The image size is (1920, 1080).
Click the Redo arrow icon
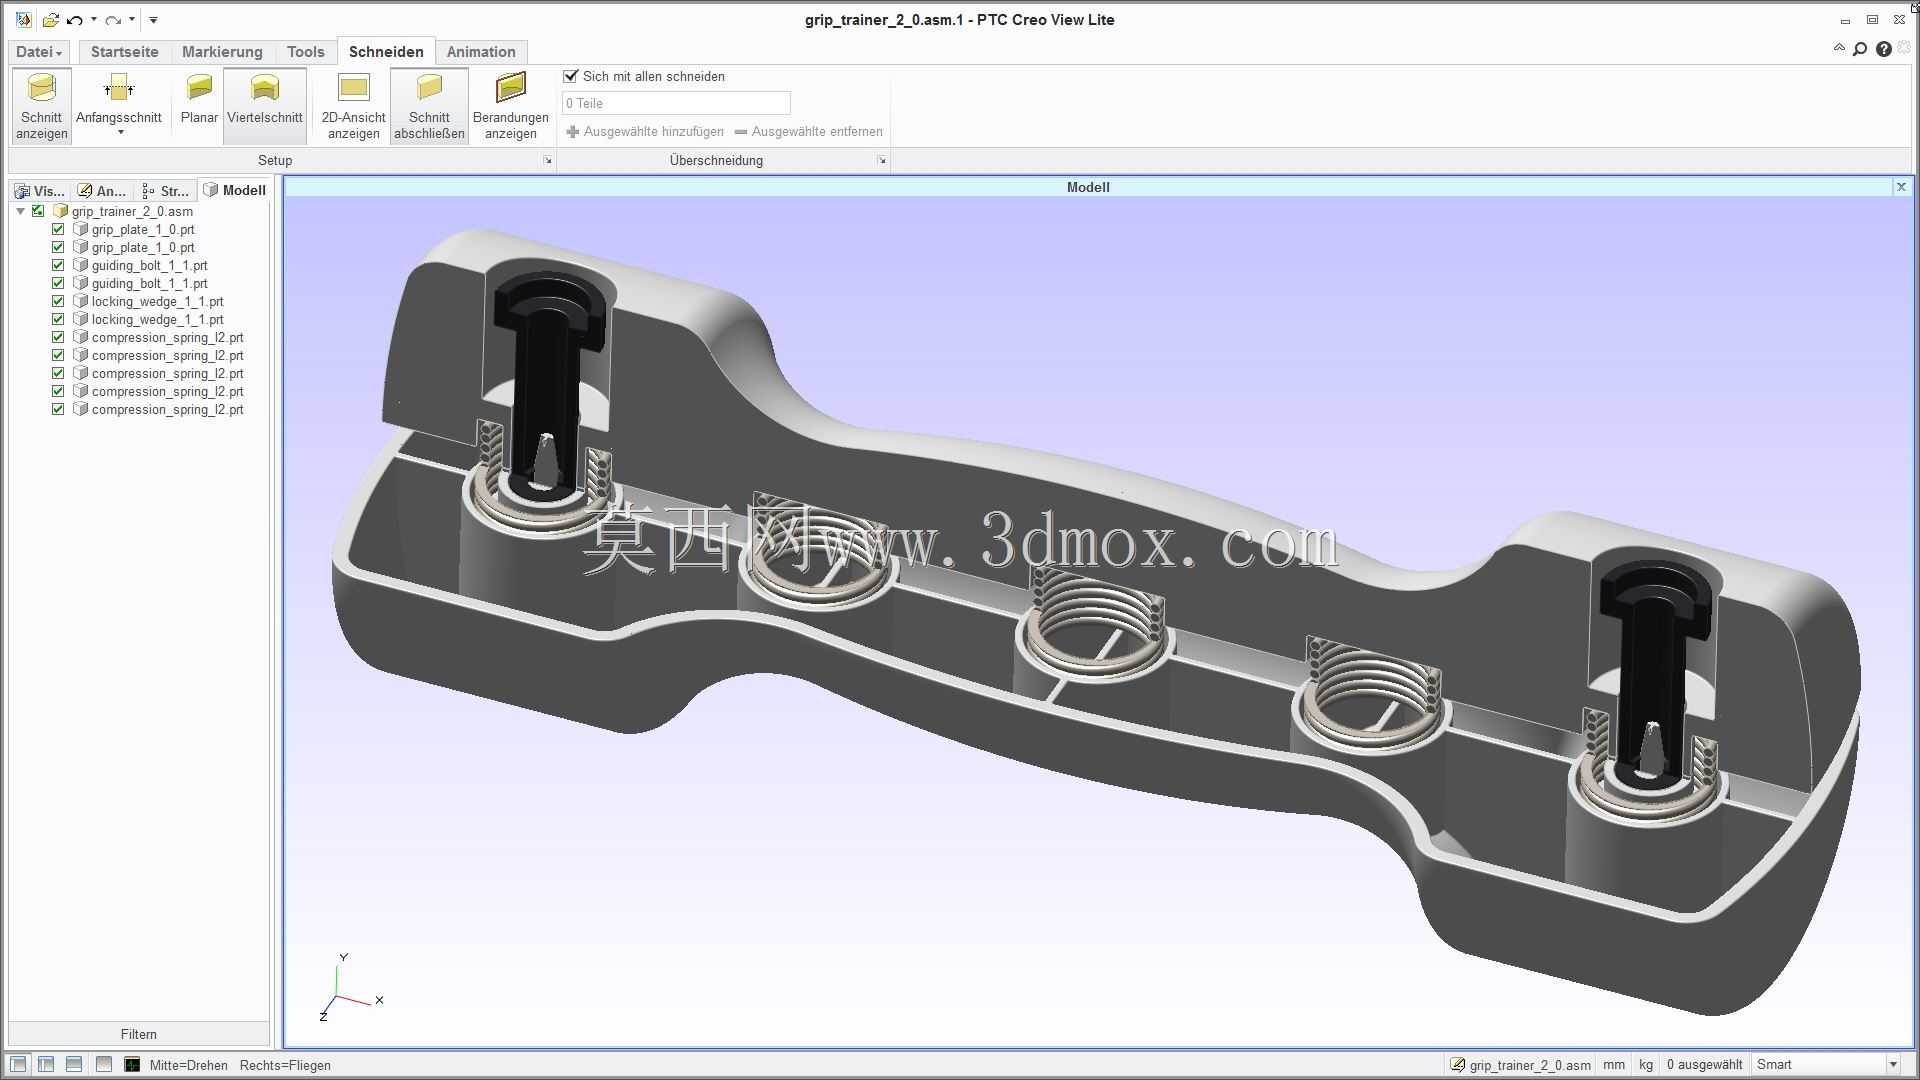(x=113, y=20)
